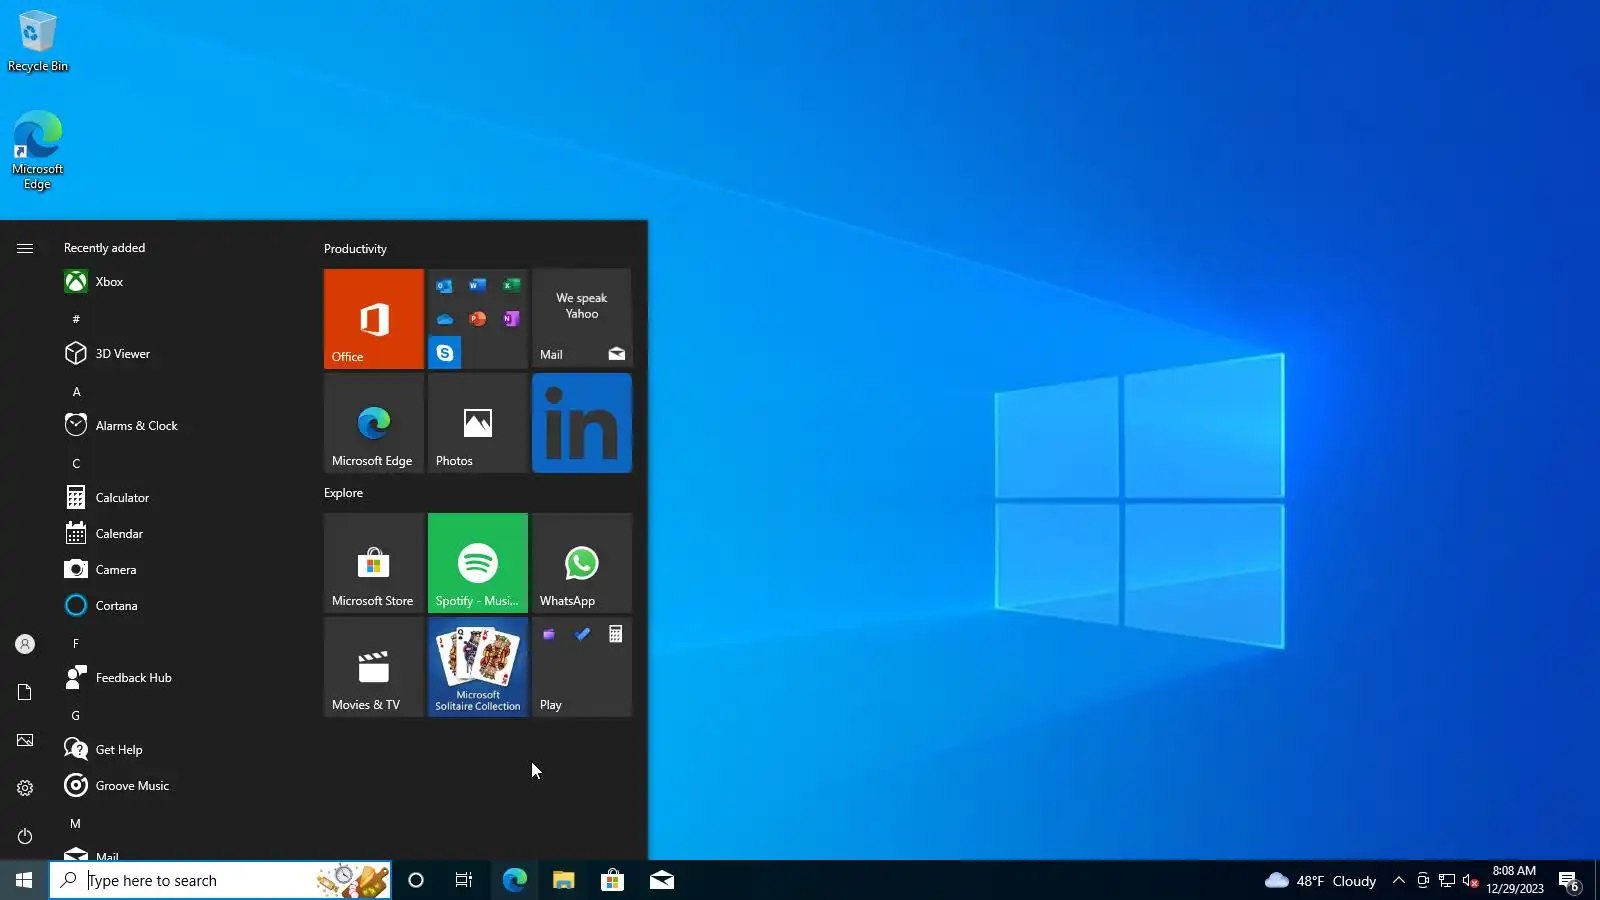Open the Power options in Start menu
1600x900 pixels.
[25, 836]
